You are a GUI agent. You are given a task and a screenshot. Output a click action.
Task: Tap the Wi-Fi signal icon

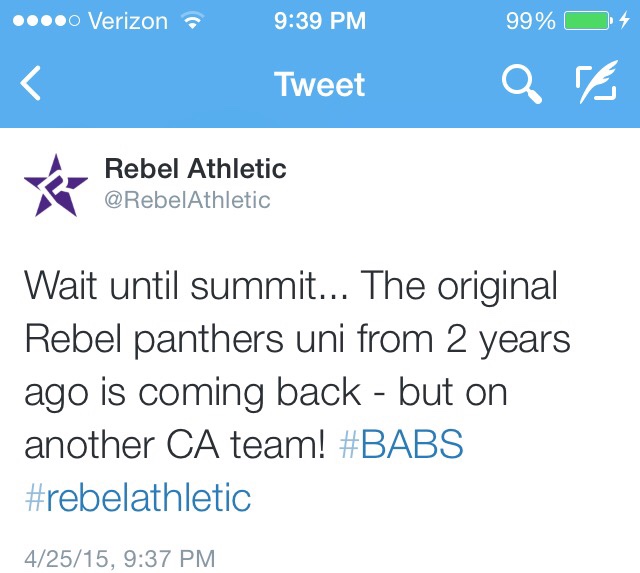point(192,20)
